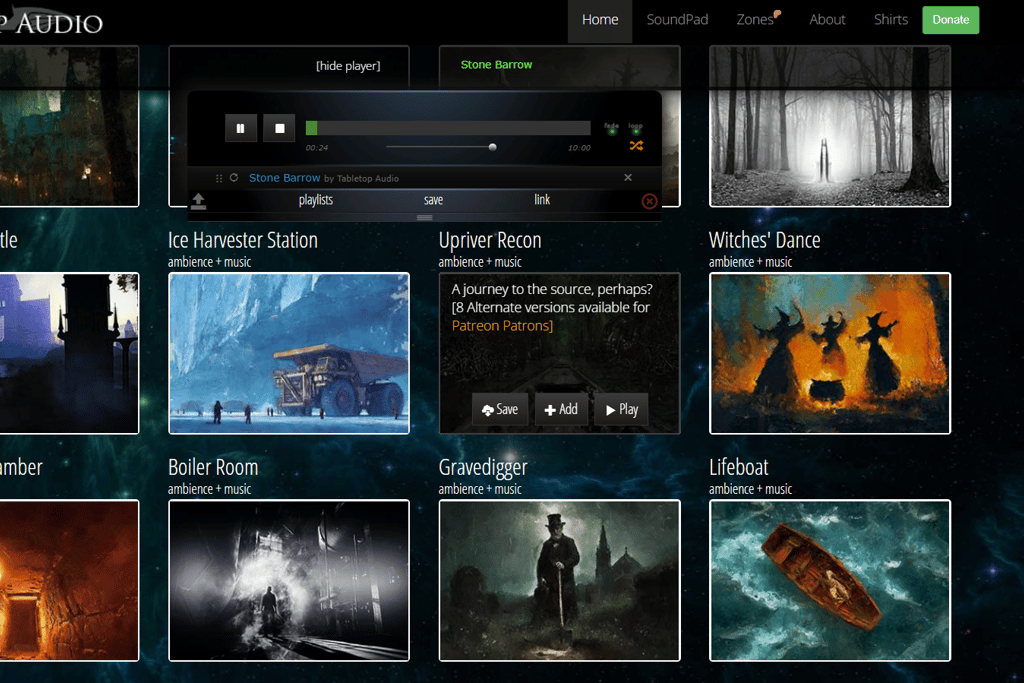This screenshot has width=1024, height=683.
Task: Click the 00:24 elapsed time label
Action: click(317, 148)
